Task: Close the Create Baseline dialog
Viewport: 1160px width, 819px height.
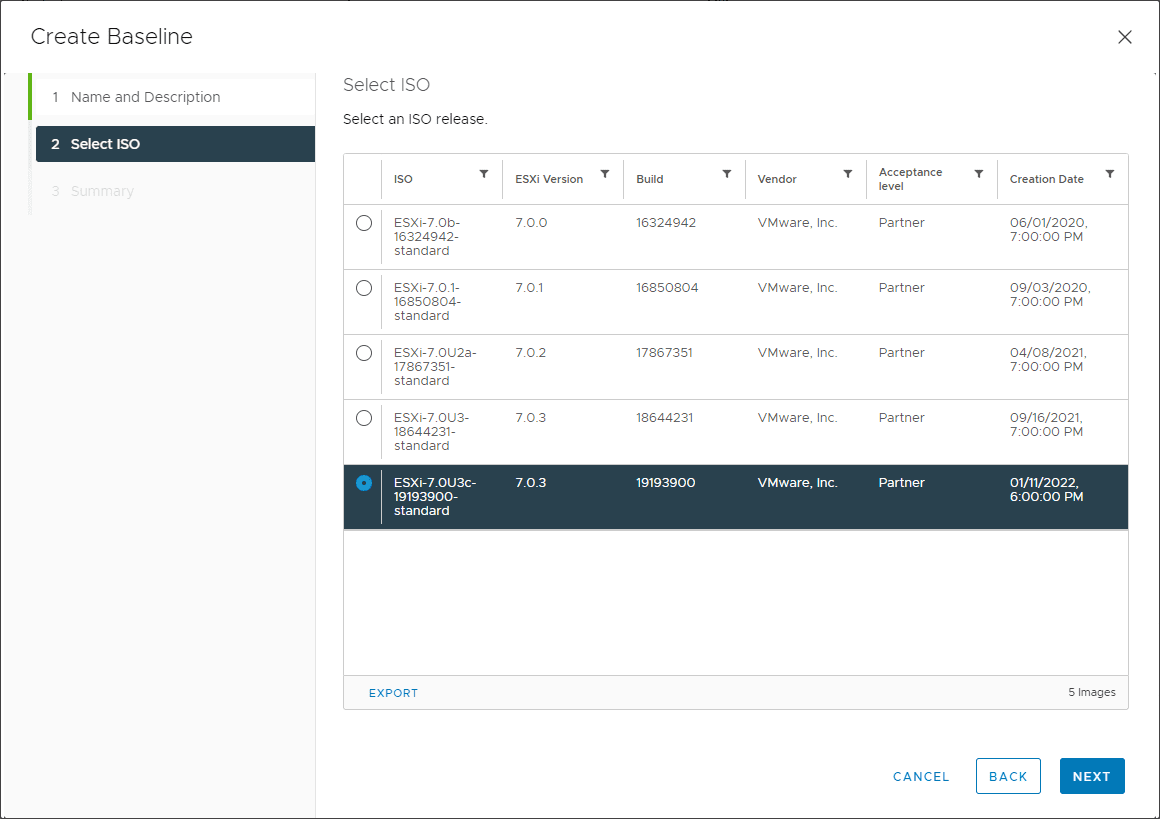Action: click(1125, 37)
